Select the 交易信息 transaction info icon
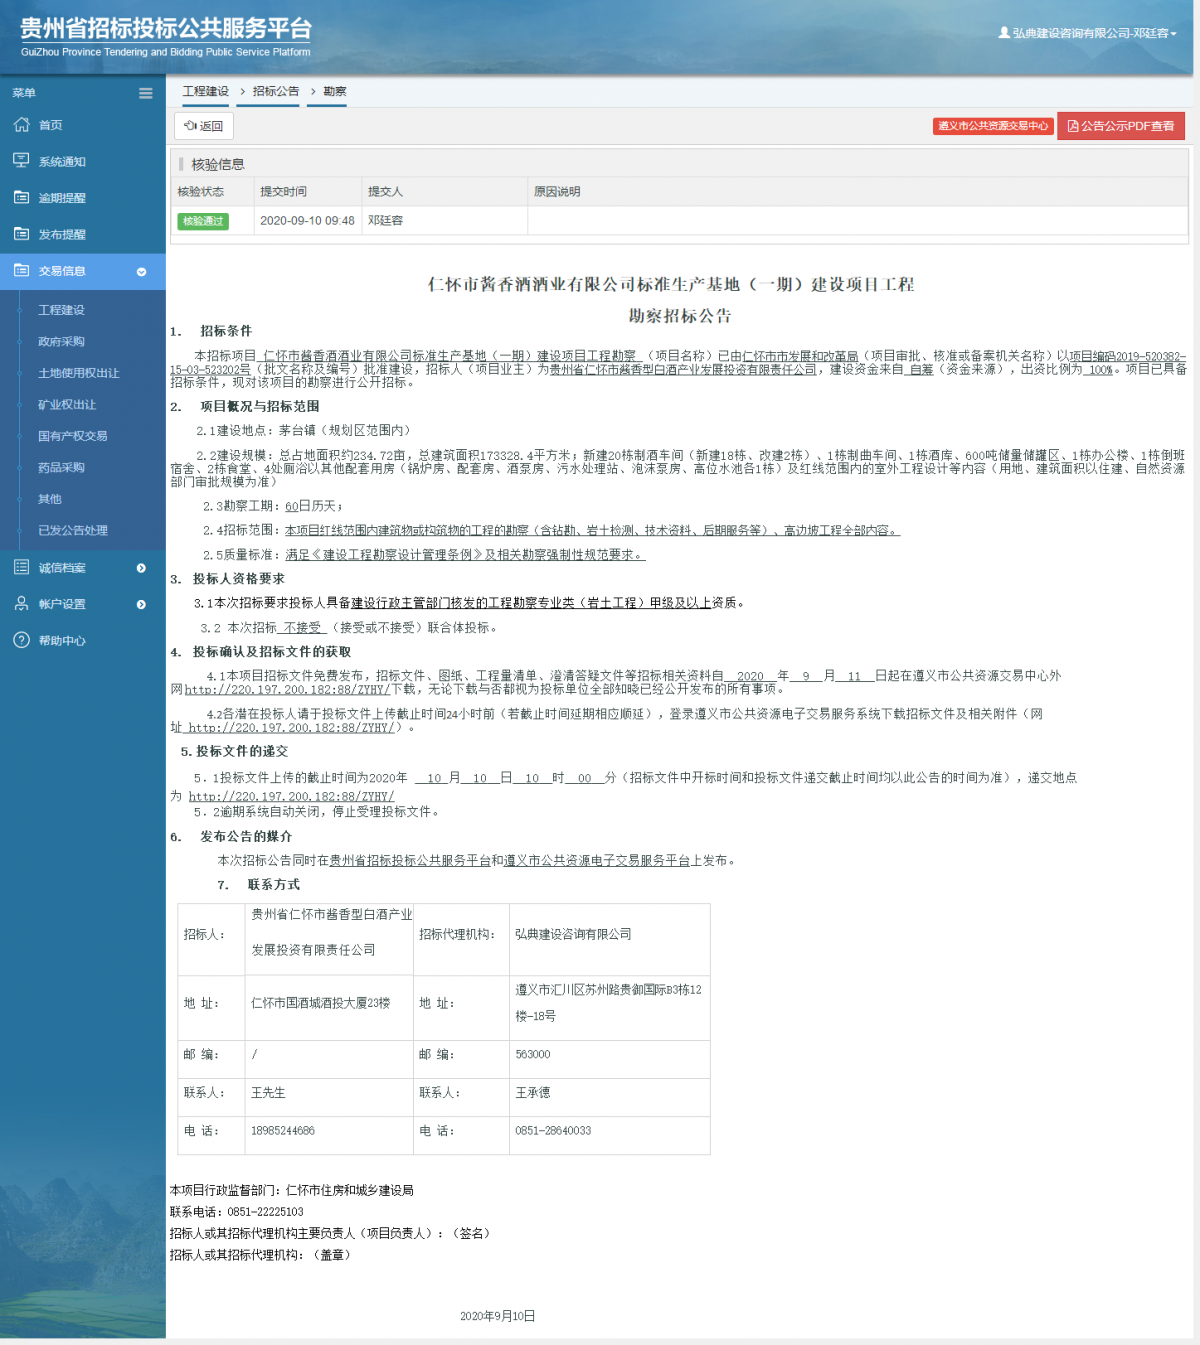 21,270
